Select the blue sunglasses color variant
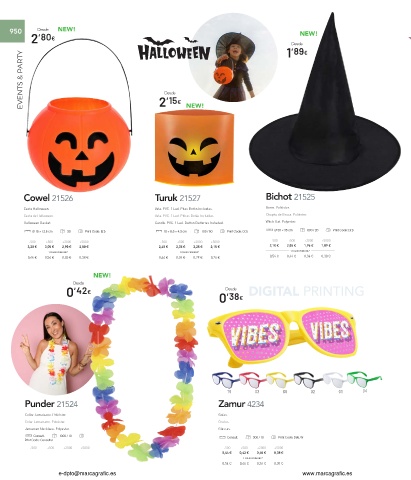 click(x=225, y=380)
